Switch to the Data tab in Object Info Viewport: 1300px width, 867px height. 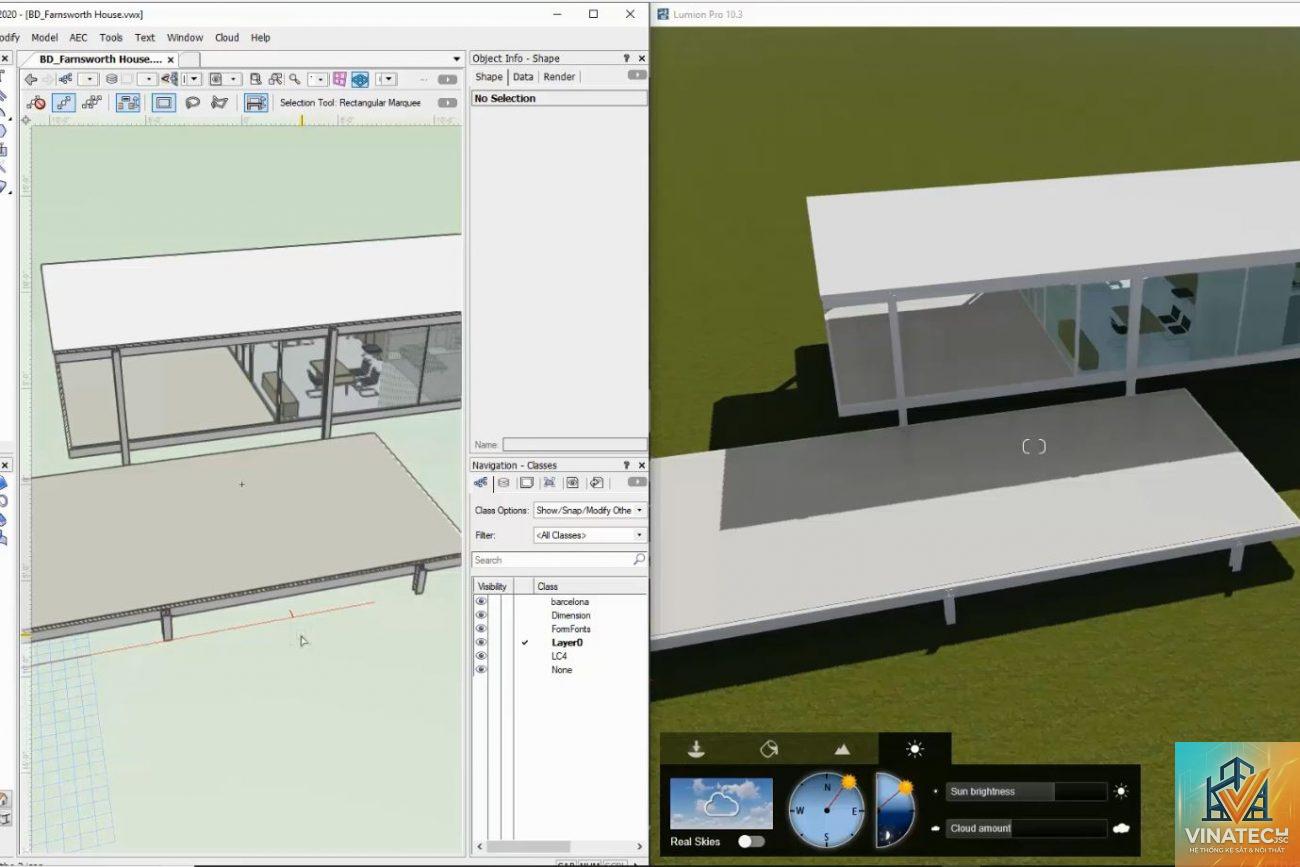523,77
